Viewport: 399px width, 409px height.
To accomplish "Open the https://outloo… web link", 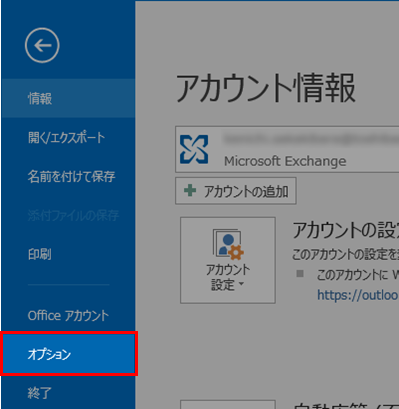I will click(x=357, y=295).
